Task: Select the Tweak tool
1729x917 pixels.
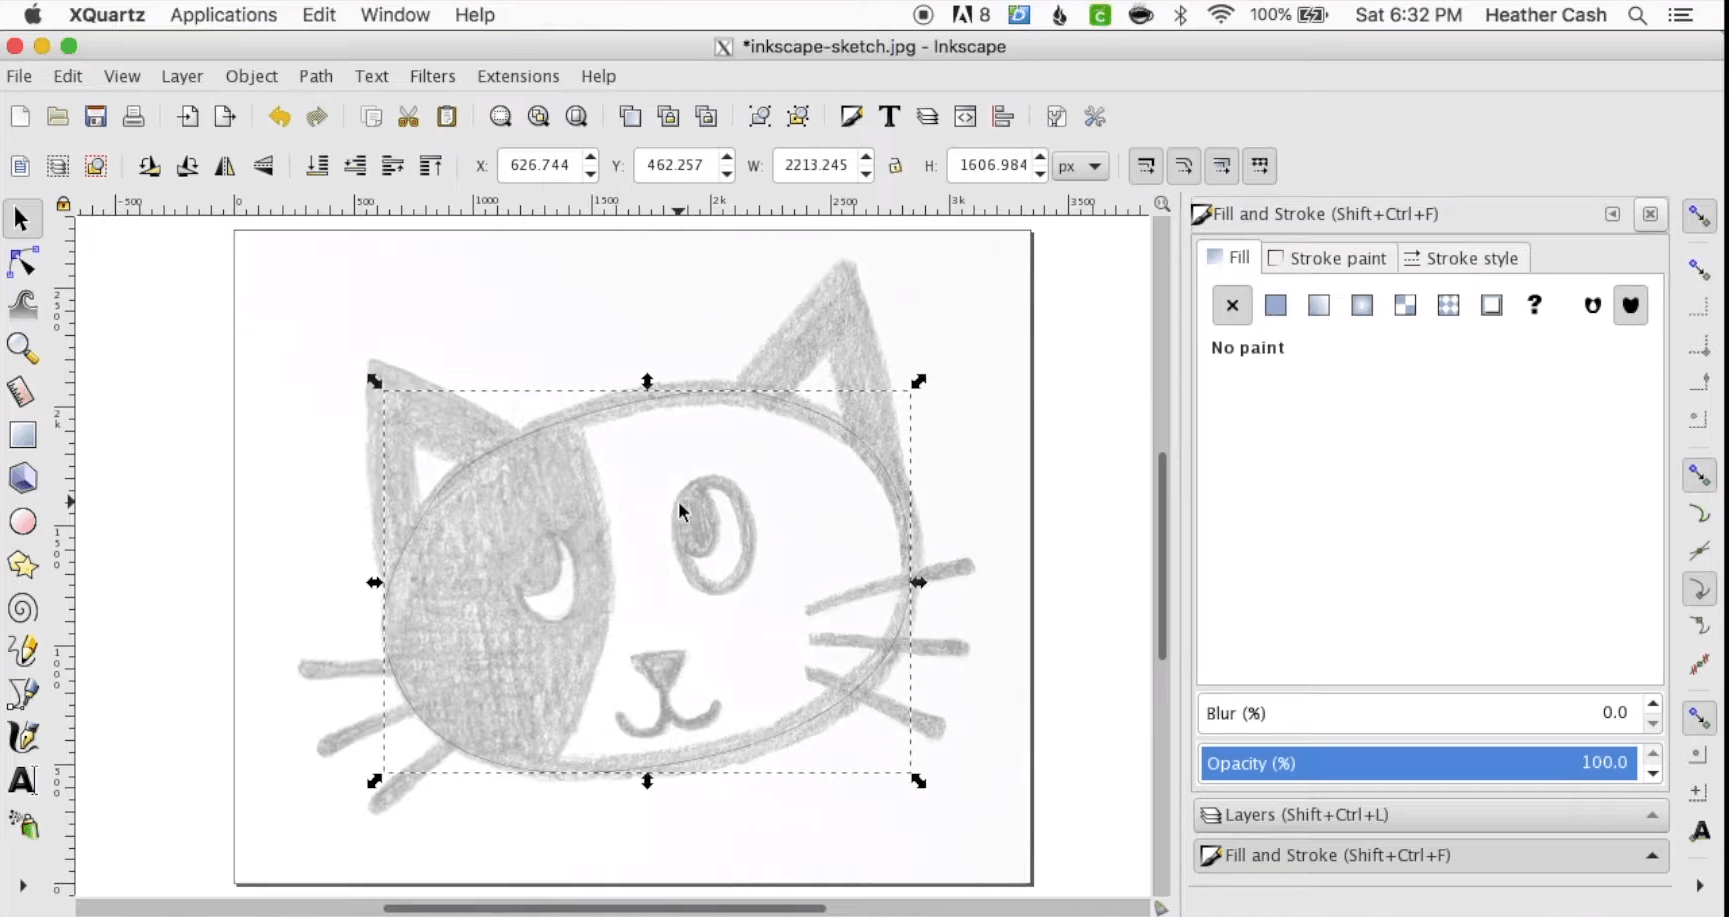Action: (22, 305)
